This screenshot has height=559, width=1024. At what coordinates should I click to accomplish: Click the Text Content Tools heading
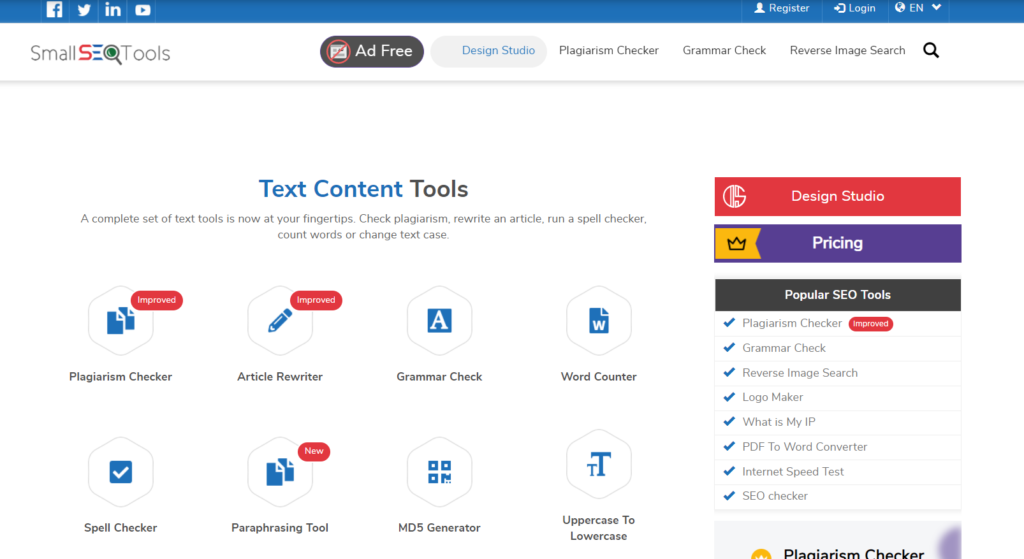click(x=363, y=189)
